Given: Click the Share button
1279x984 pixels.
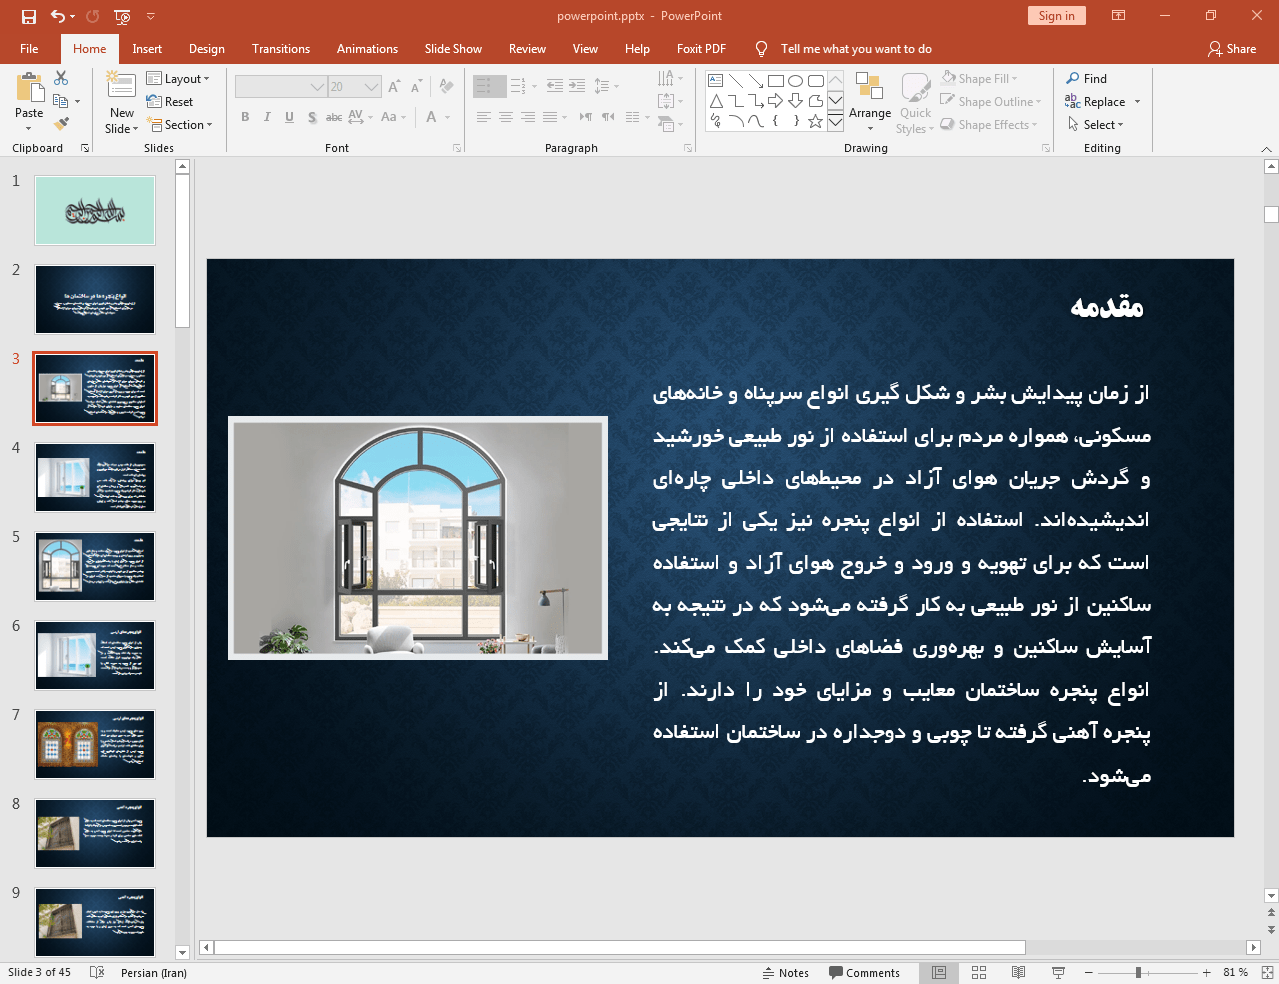Looking at the screenshot, I should pyautogui.click(x=1231, y=49).
